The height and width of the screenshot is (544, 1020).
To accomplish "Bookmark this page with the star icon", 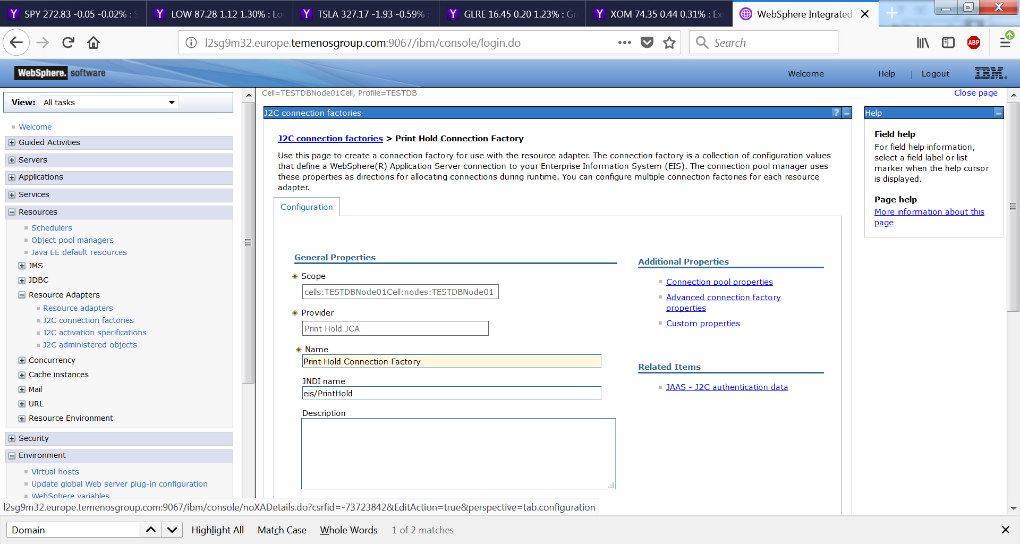I will point(669,43).
